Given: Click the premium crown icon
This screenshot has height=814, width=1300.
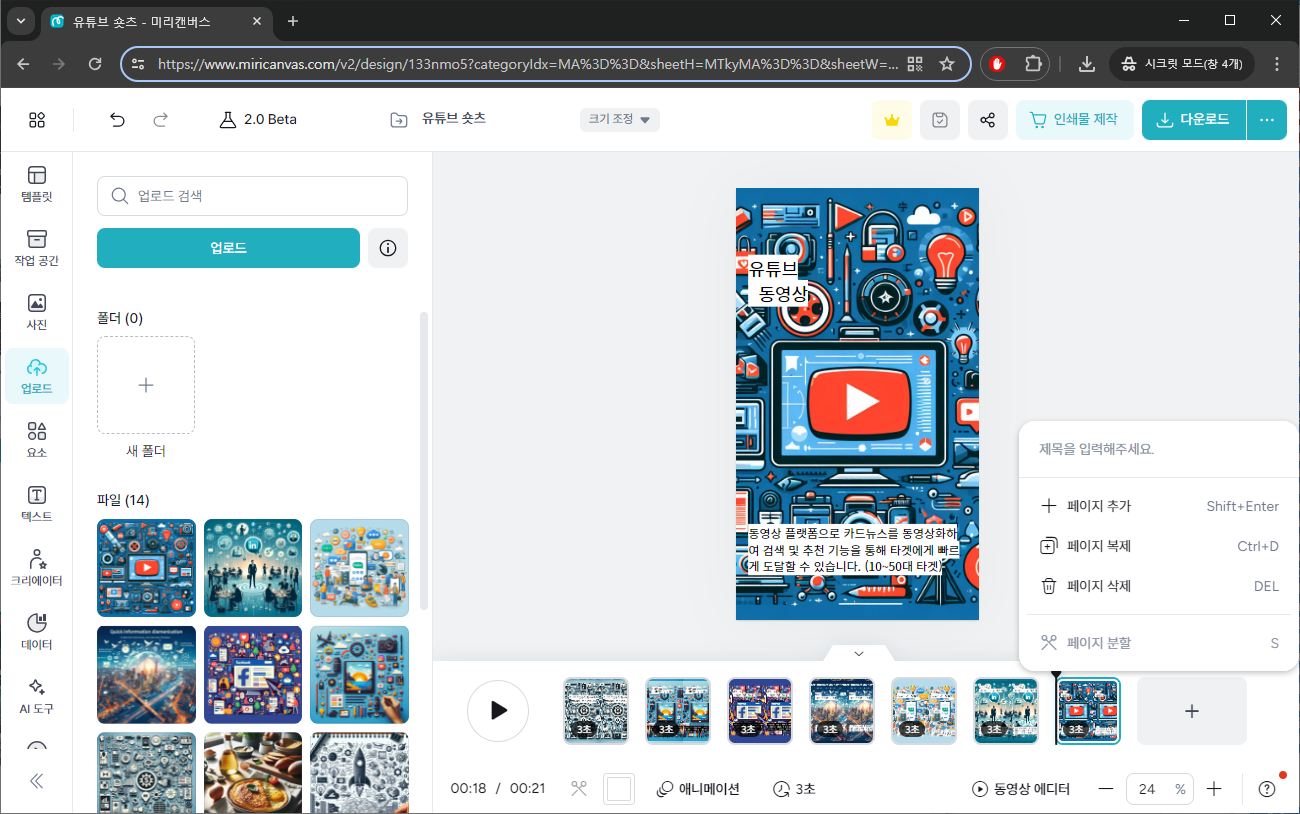Looking at the screenshot, I should [x=891, y=120].
